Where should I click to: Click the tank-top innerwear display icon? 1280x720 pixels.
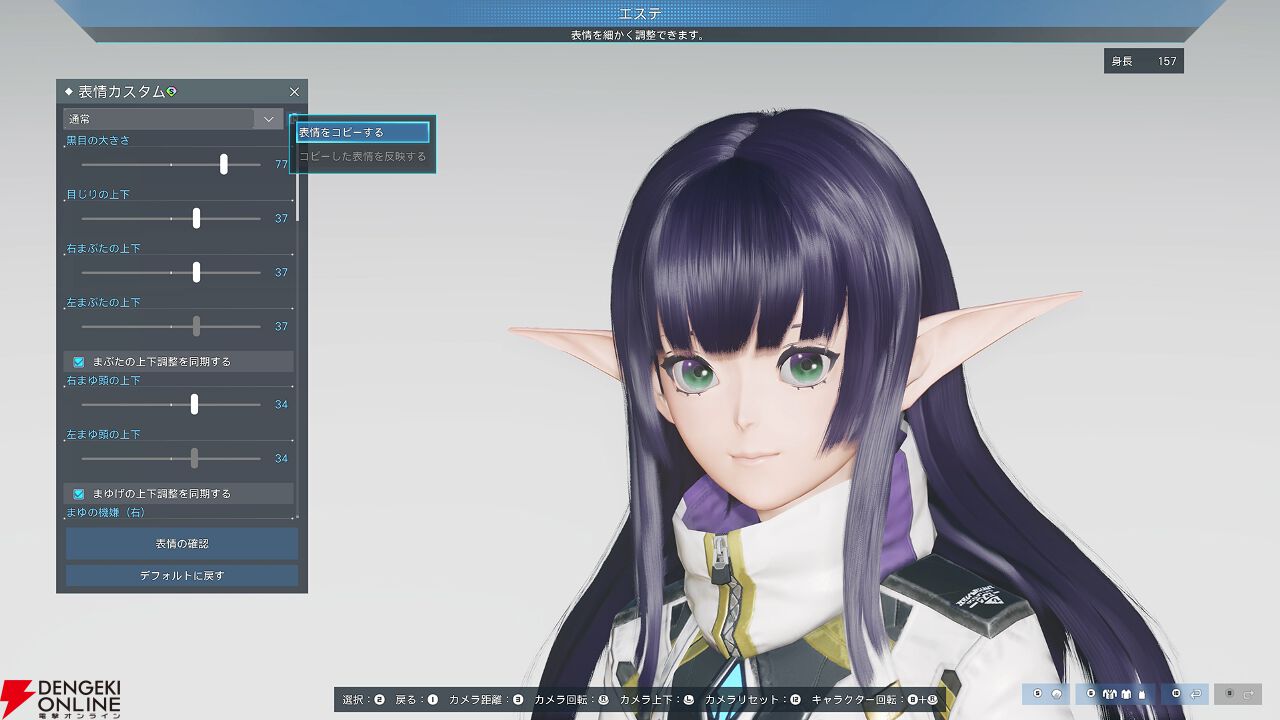point(1140,694)
